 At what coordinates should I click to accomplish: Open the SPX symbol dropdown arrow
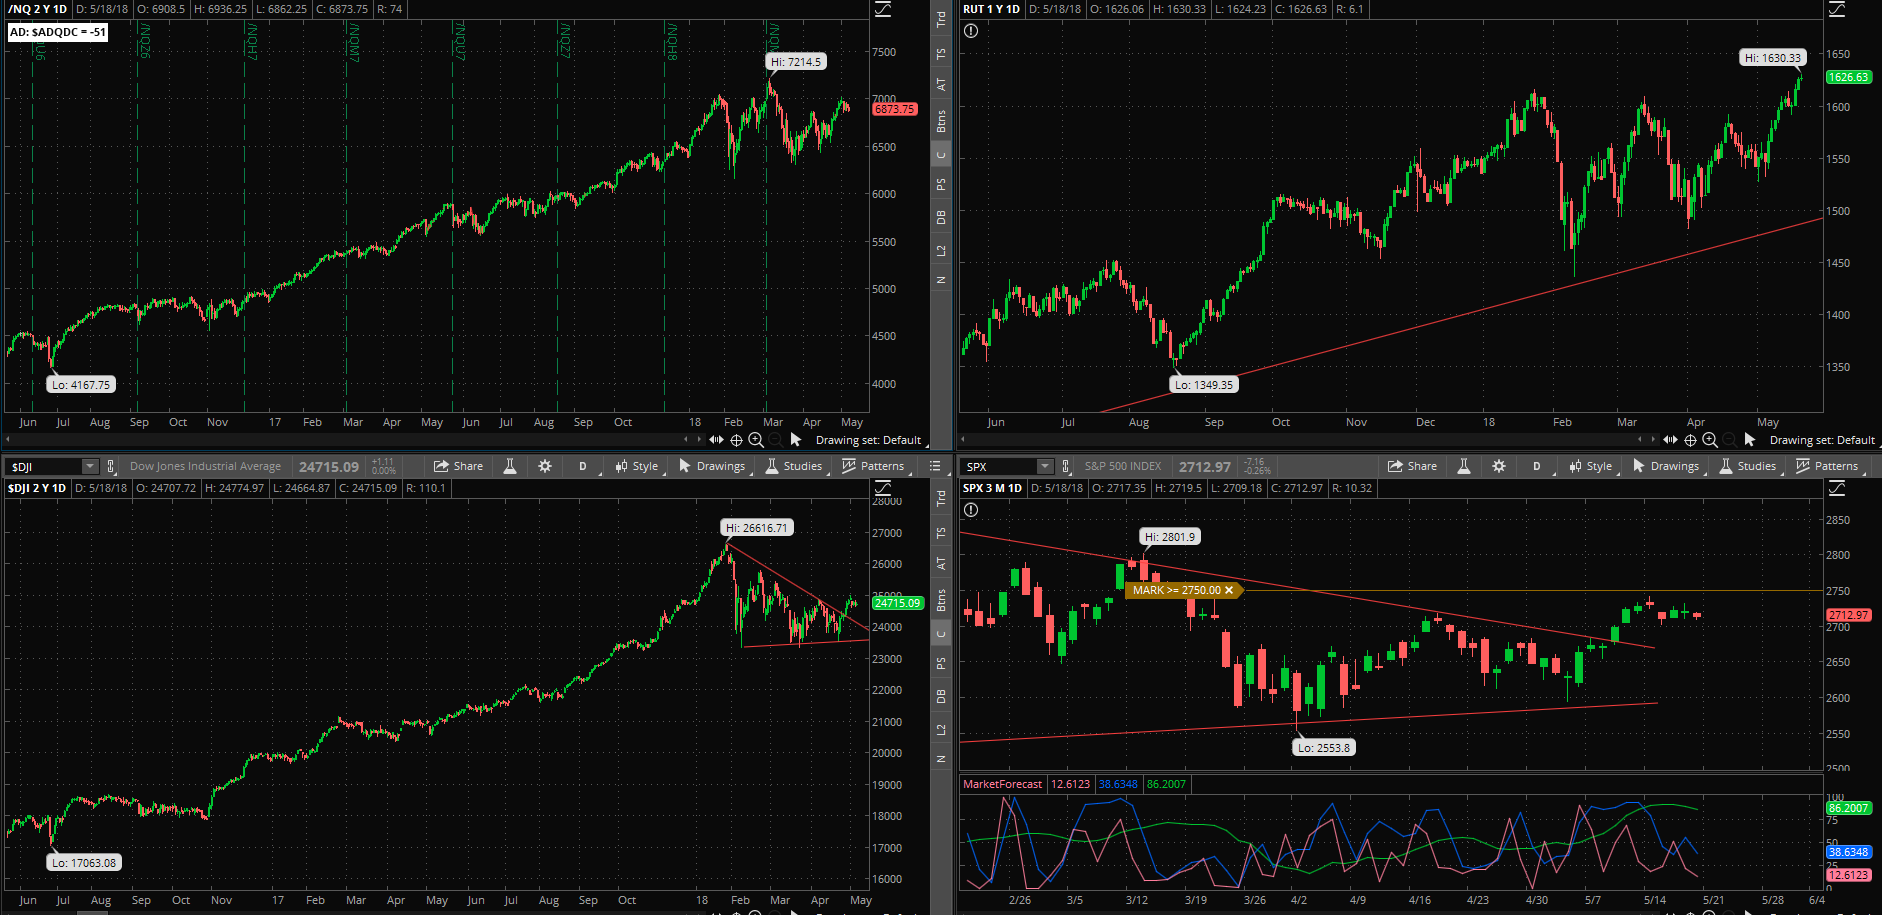[1045, 466]
